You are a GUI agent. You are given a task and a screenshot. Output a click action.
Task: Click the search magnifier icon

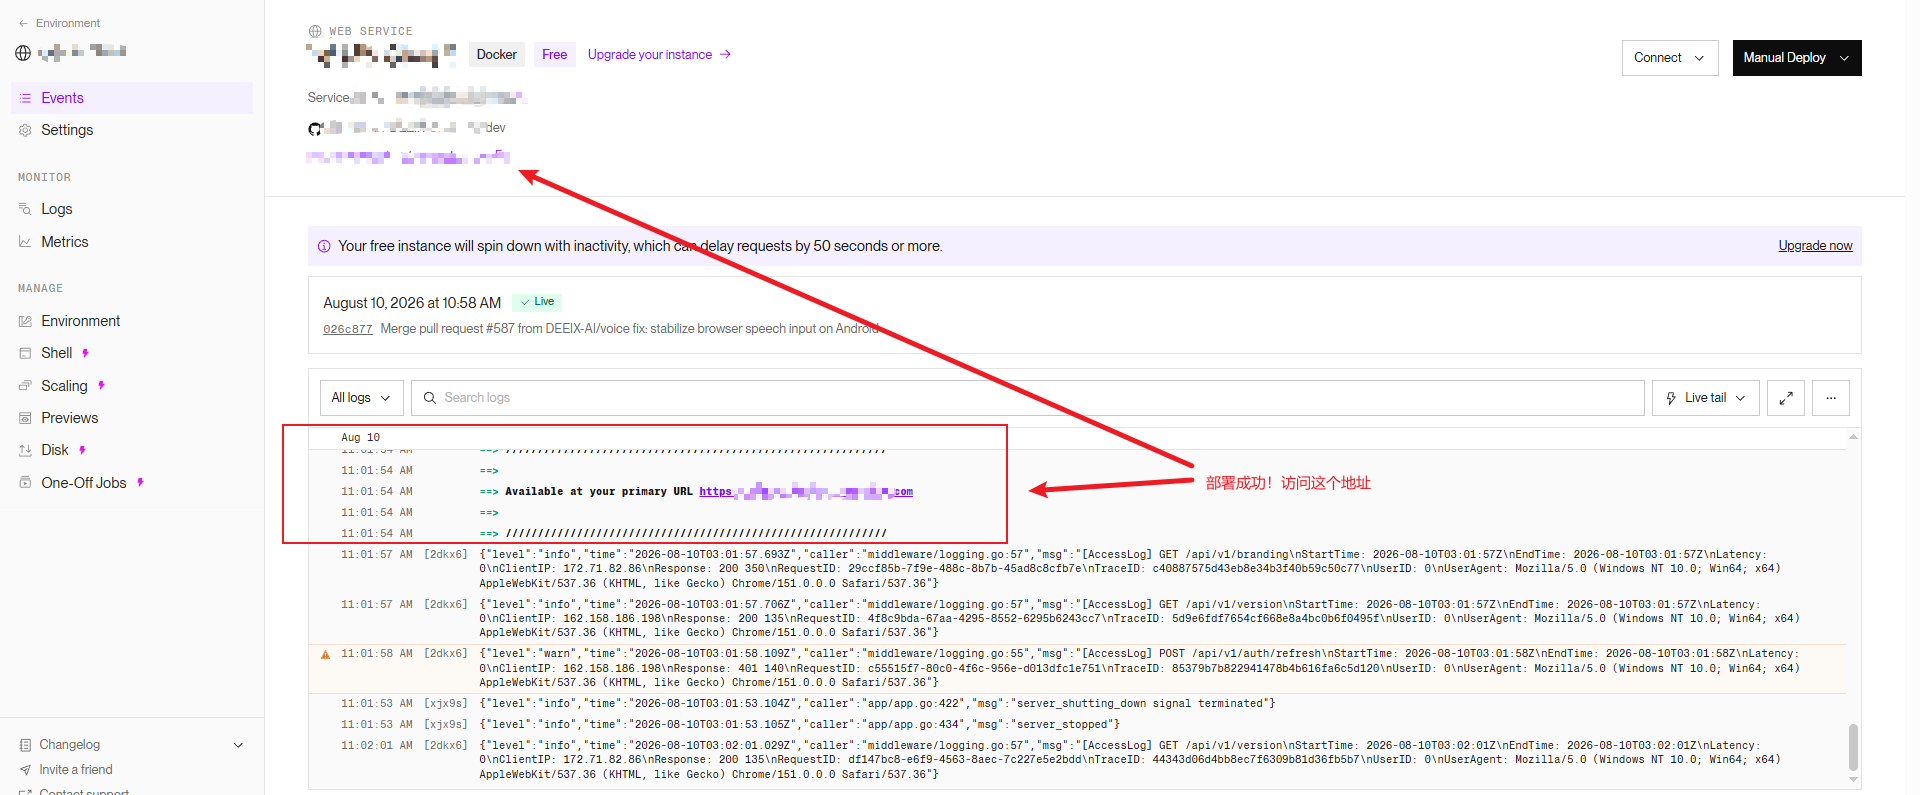click(x=430, y=398)
